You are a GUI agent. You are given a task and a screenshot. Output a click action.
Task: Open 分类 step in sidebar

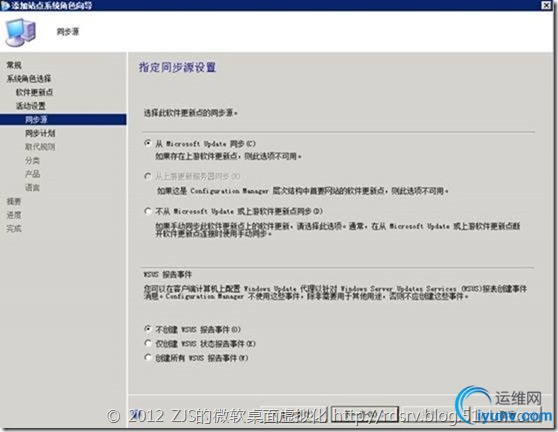click(x=32, y=160)
